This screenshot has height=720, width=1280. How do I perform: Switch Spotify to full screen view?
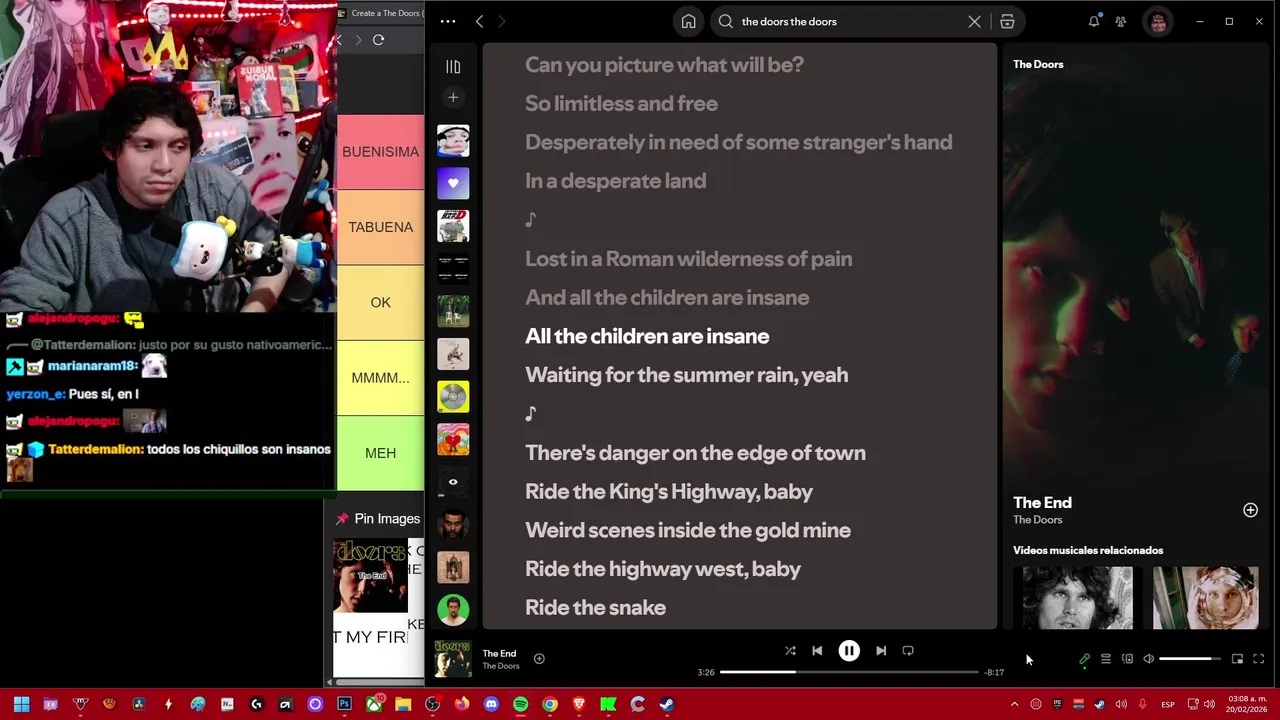point(1259,659)
